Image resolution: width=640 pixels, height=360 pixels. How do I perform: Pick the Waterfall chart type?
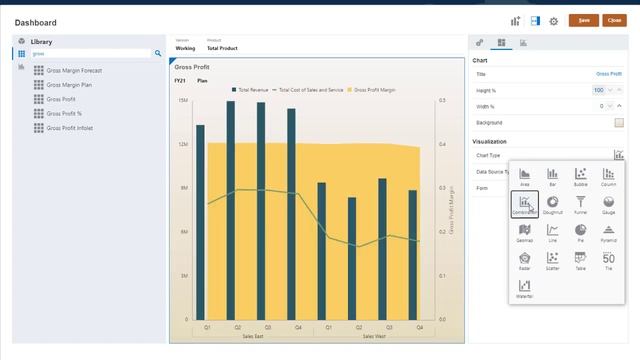pyautogui.click(x=524, y=288)
